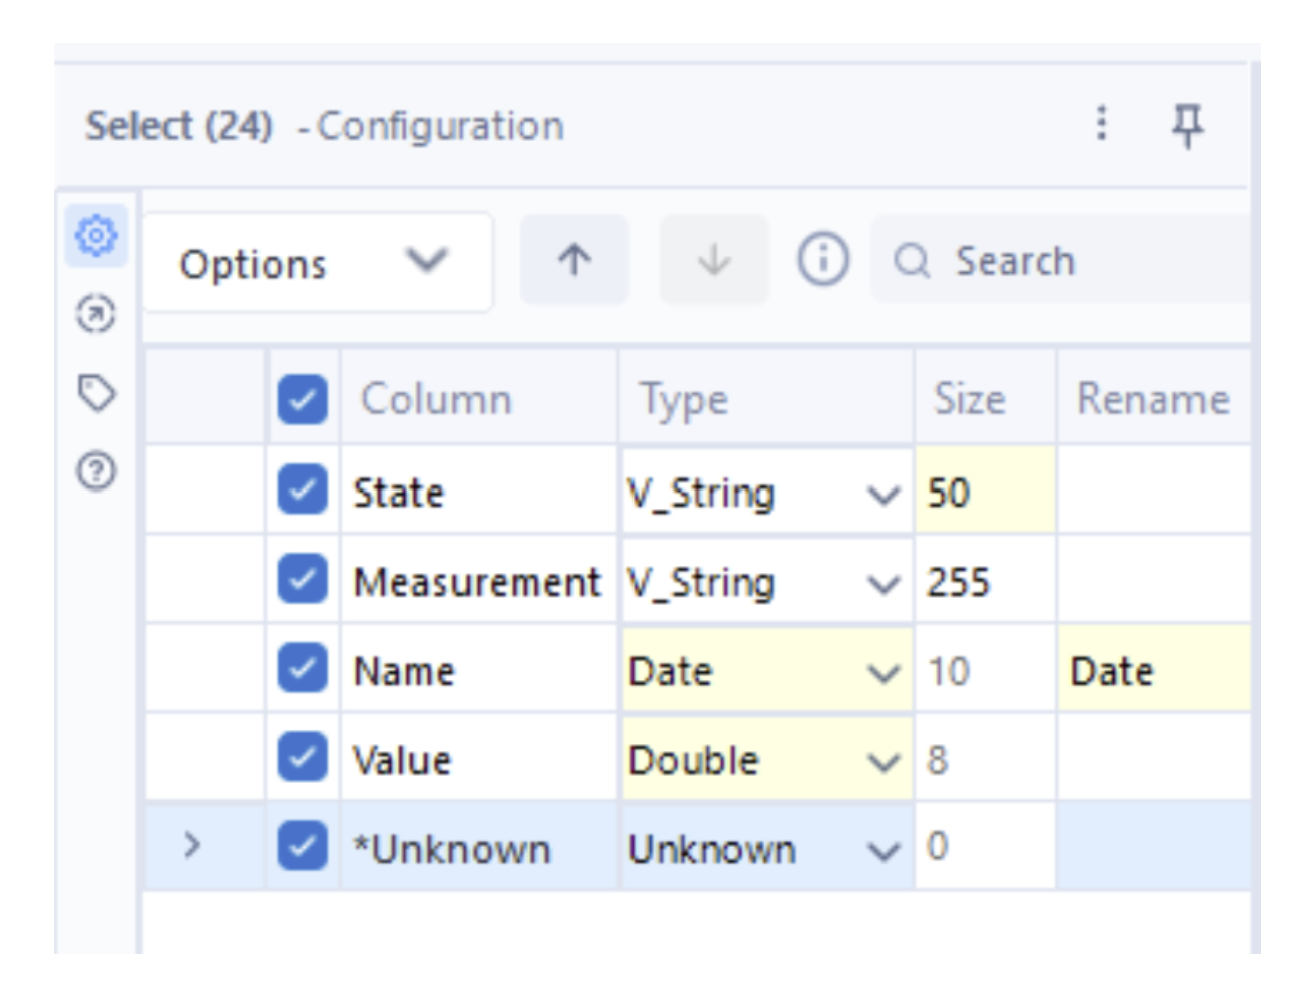1311x1007 pixels.
Task: Open the navigation arrow icon in sidebar
Action: (96, 314)
